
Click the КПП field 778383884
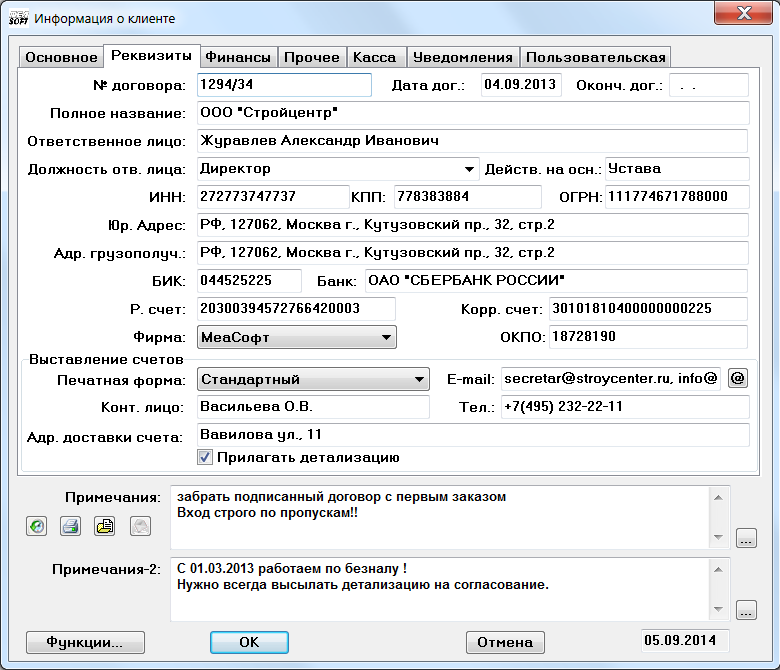[468, 197]
